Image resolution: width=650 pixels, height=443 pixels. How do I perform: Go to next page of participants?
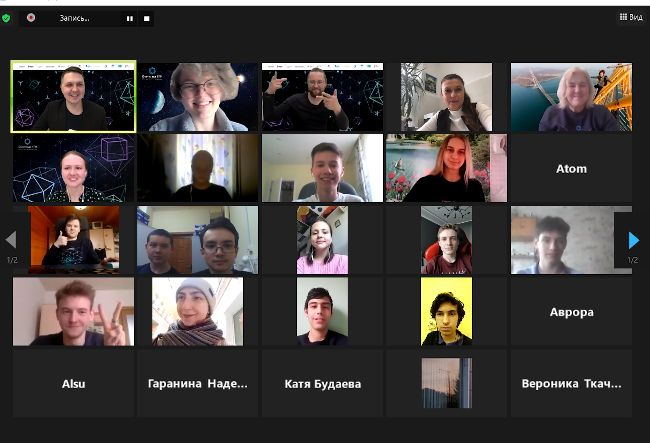633,240
